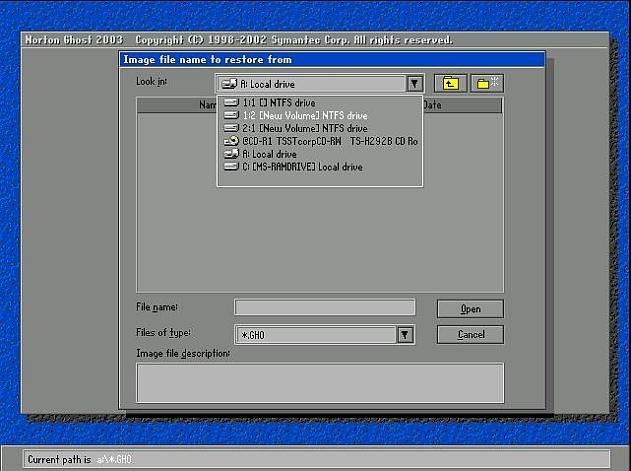Go up one folder level icon
Viewport: 631px width, 471px height.
(x=450, y=83)
